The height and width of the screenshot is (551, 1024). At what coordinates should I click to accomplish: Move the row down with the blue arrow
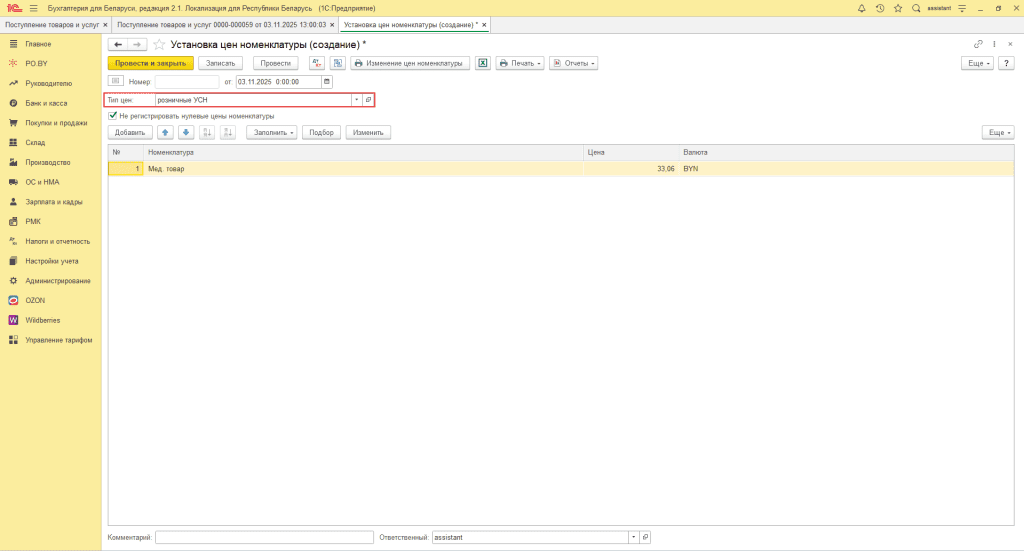coord(184,132)
